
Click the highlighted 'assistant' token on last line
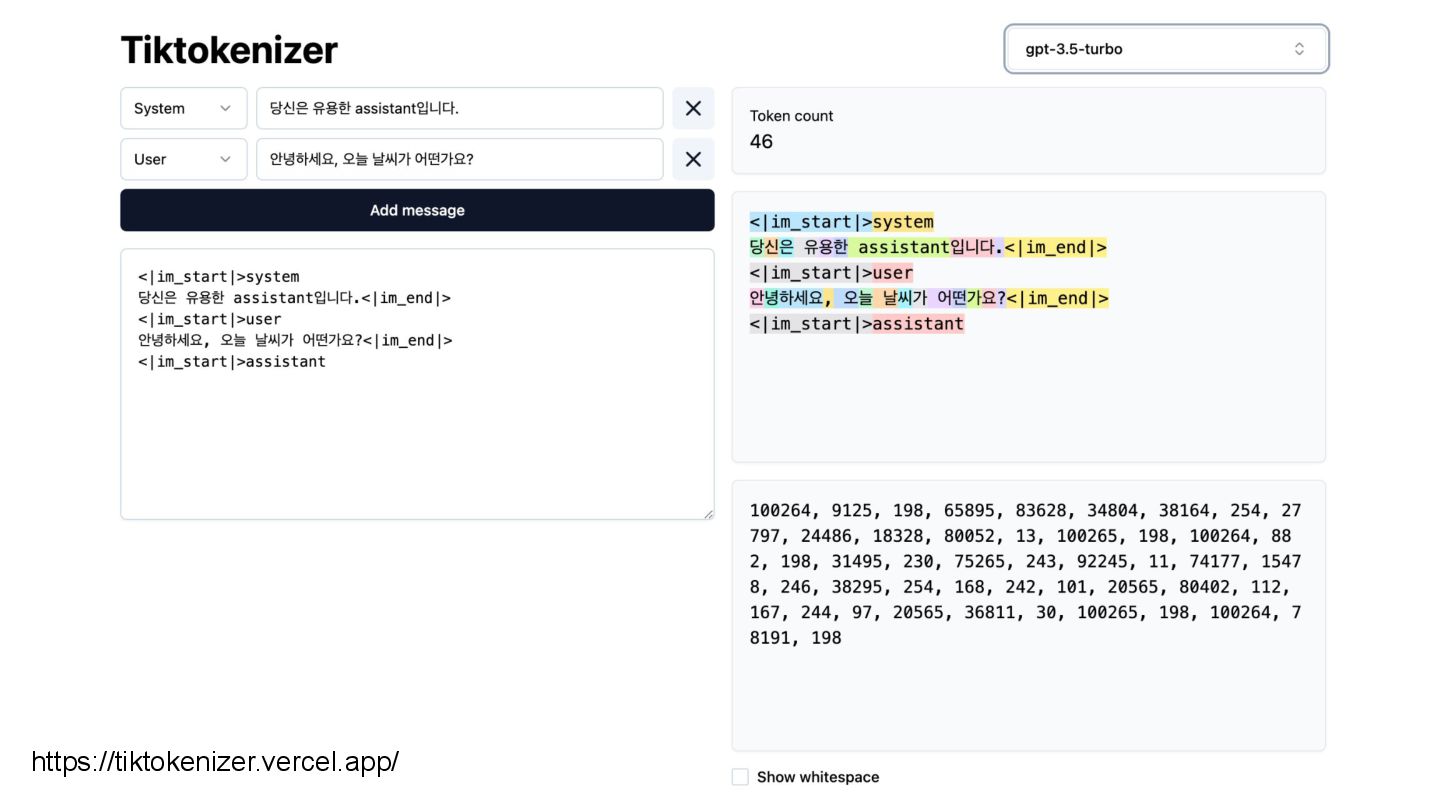(918, 324)
